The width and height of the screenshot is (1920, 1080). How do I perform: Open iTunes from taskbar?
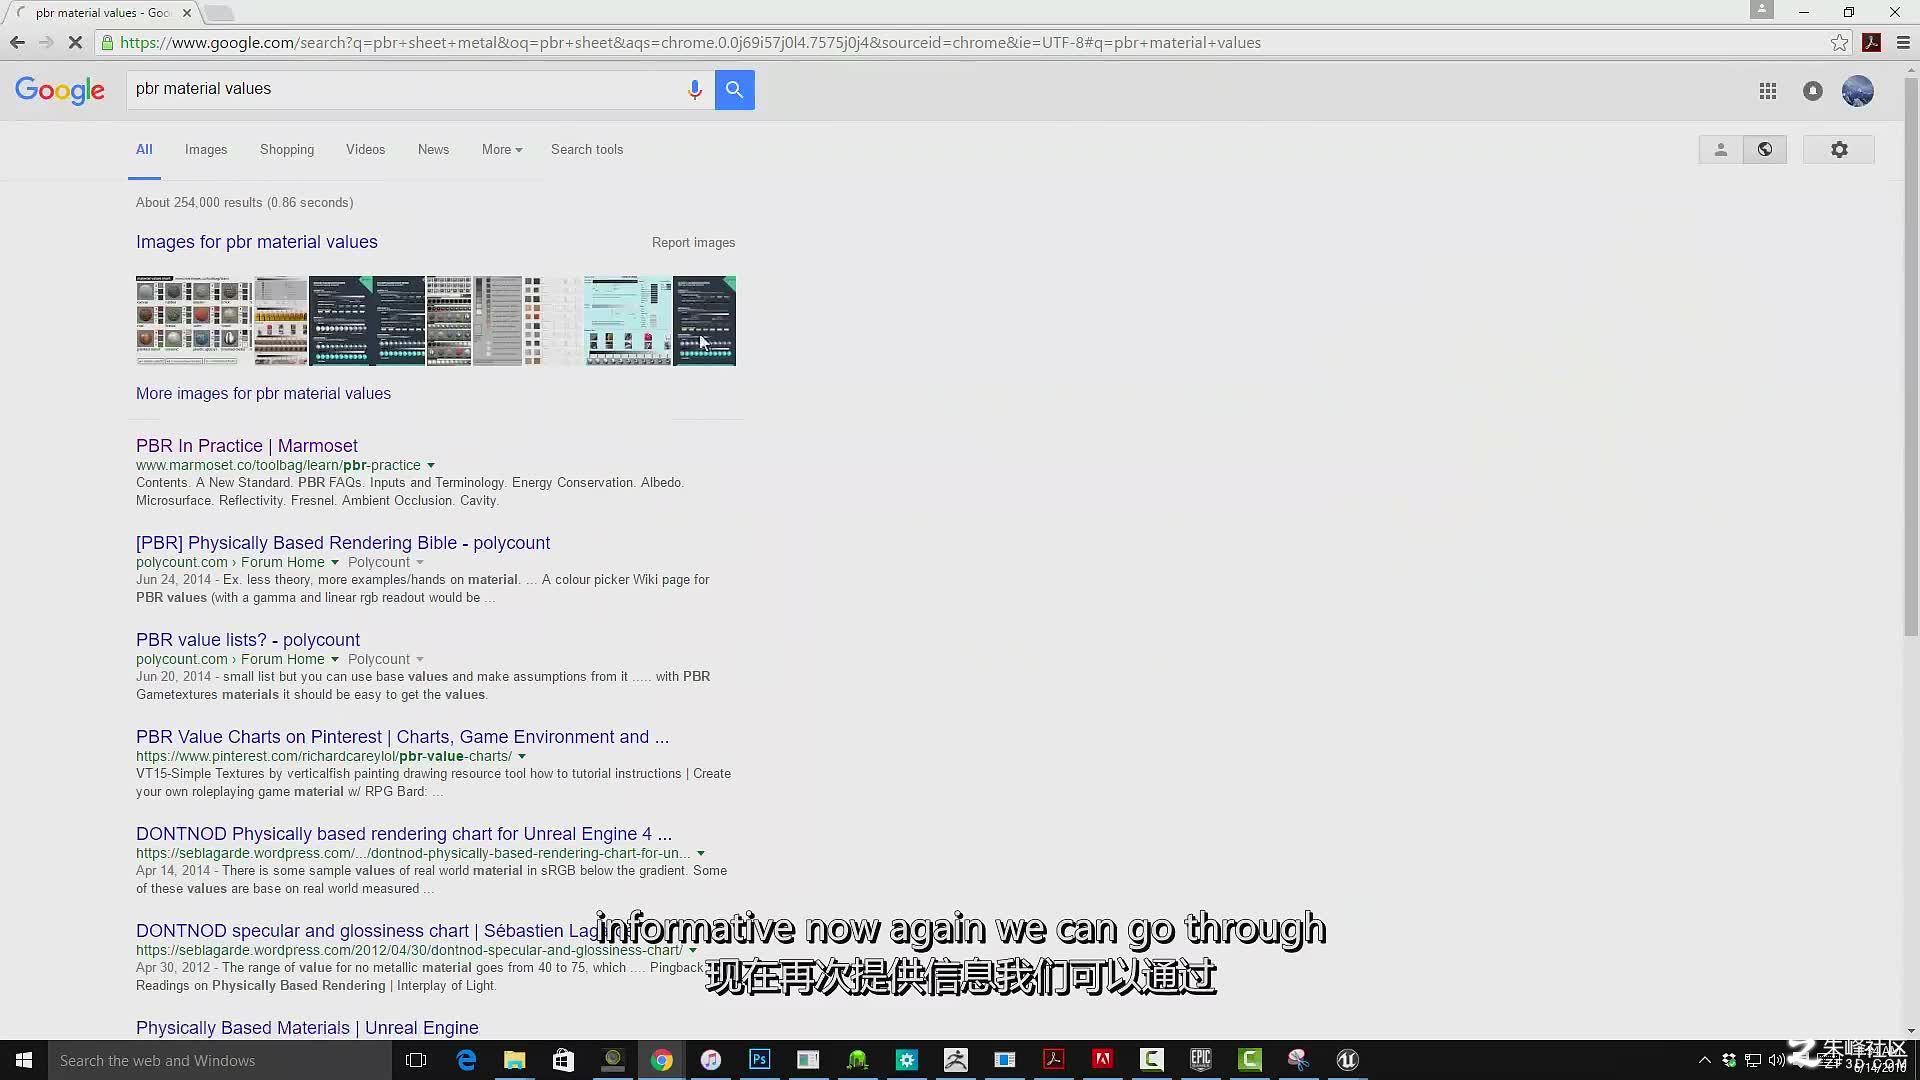711,1060
